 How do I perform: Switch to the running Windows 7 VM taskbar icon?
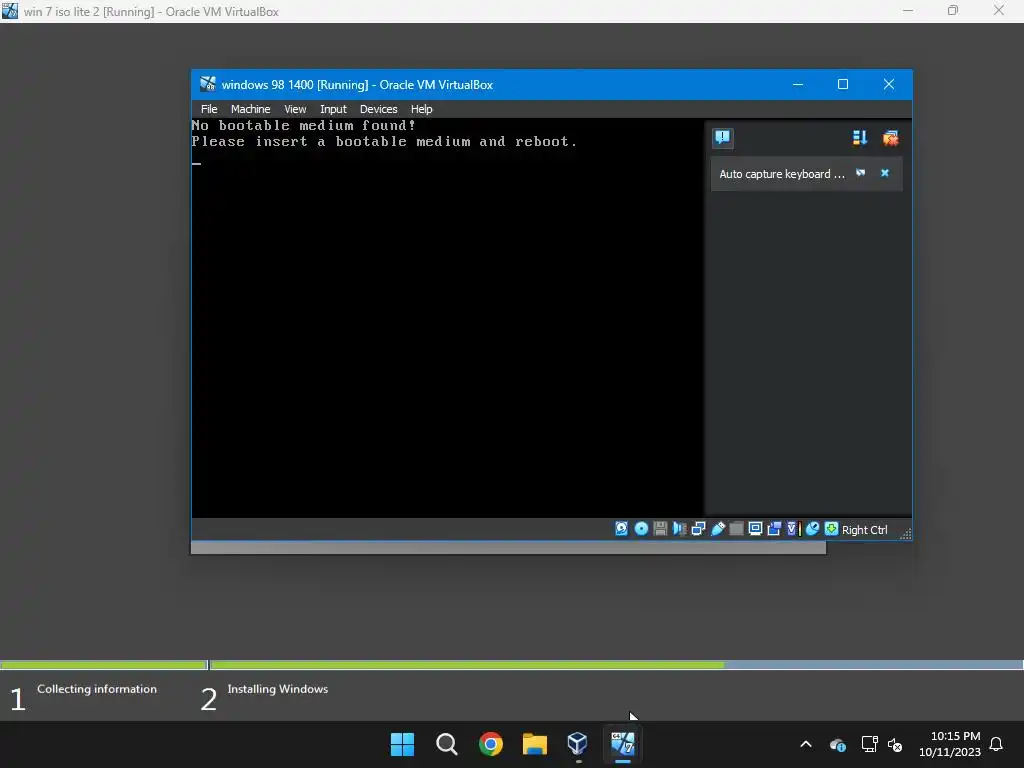(x=622, y=744)
